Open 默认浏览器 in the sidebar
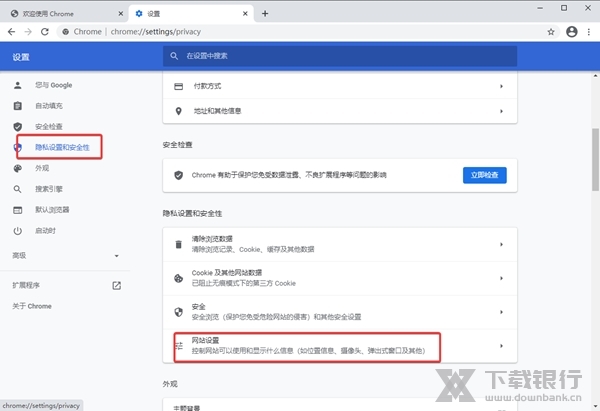Screen dimensions: 600x411 coord(52,210)
